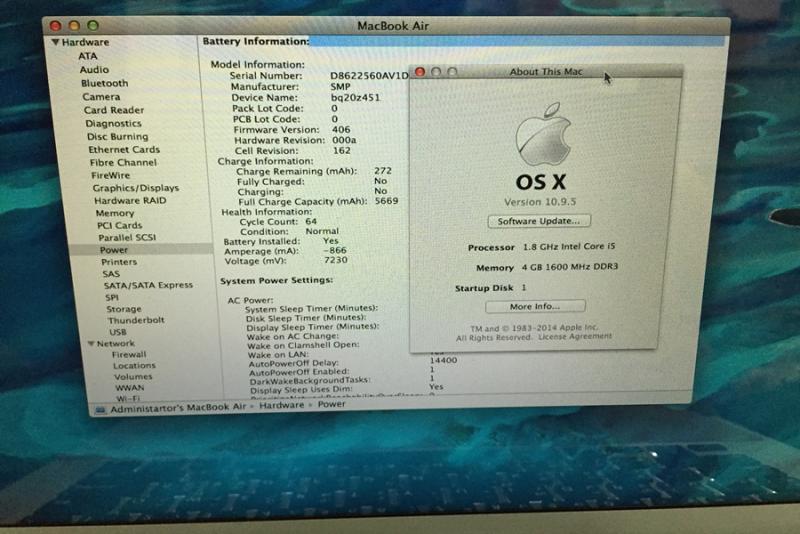800x534 pixels.
Task: Select SPI in the sidebar
Action: pos(112,297)
